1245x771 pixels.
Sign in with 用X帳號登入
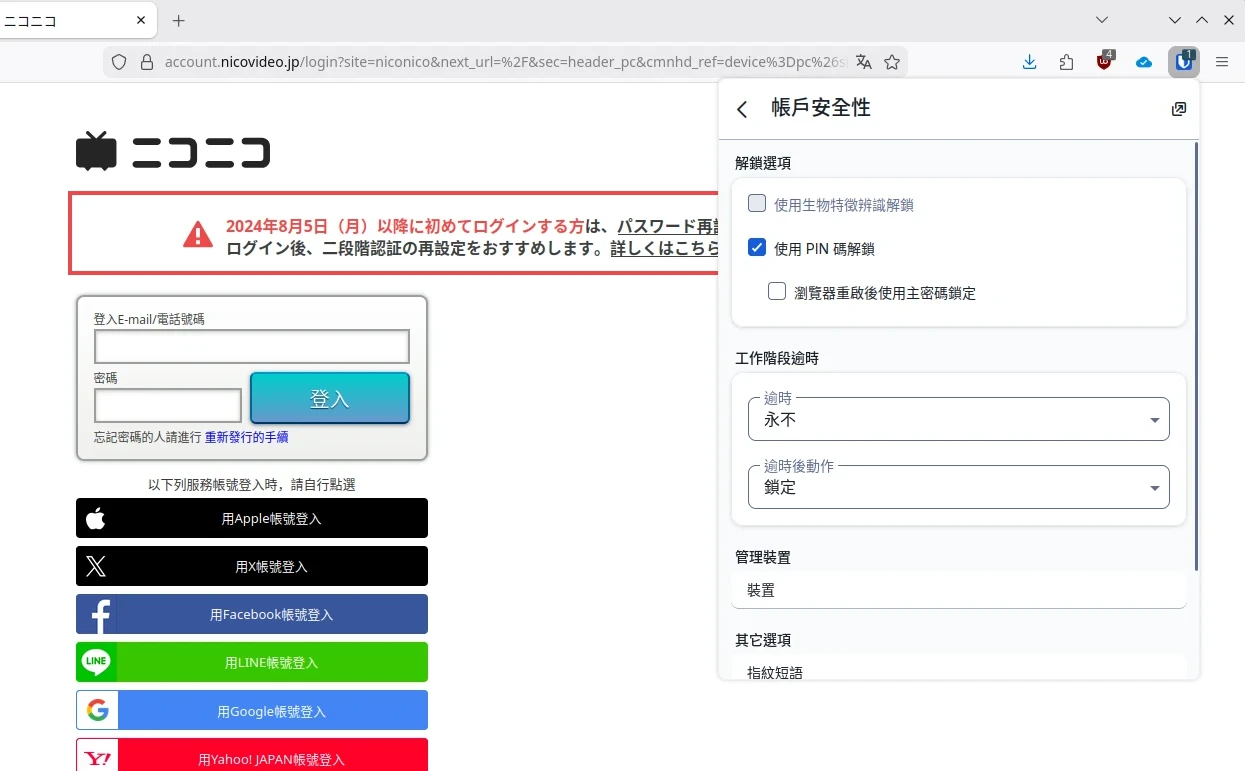[x=252, y=566]
